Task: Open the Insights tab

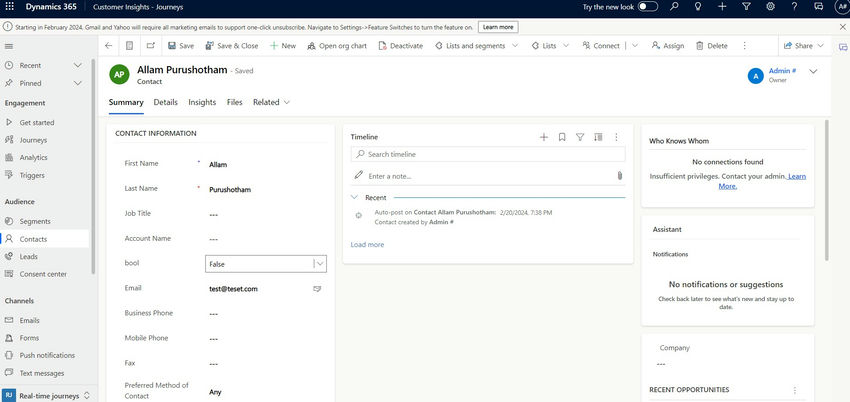Action: click(202, 102)
